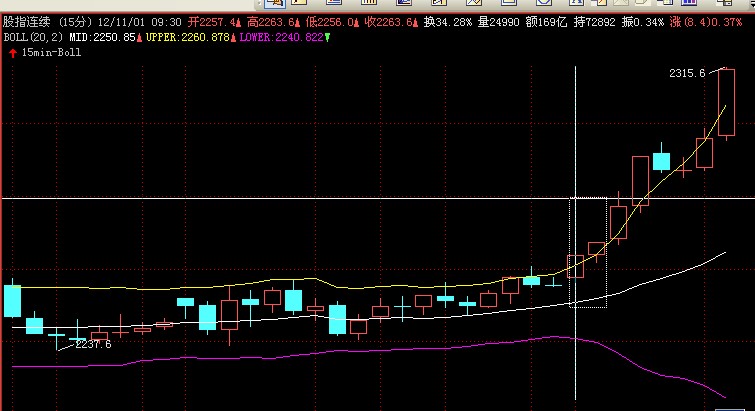Click the turnover value 换34.28%
The image size is (755, 411).
pos(448,22)
